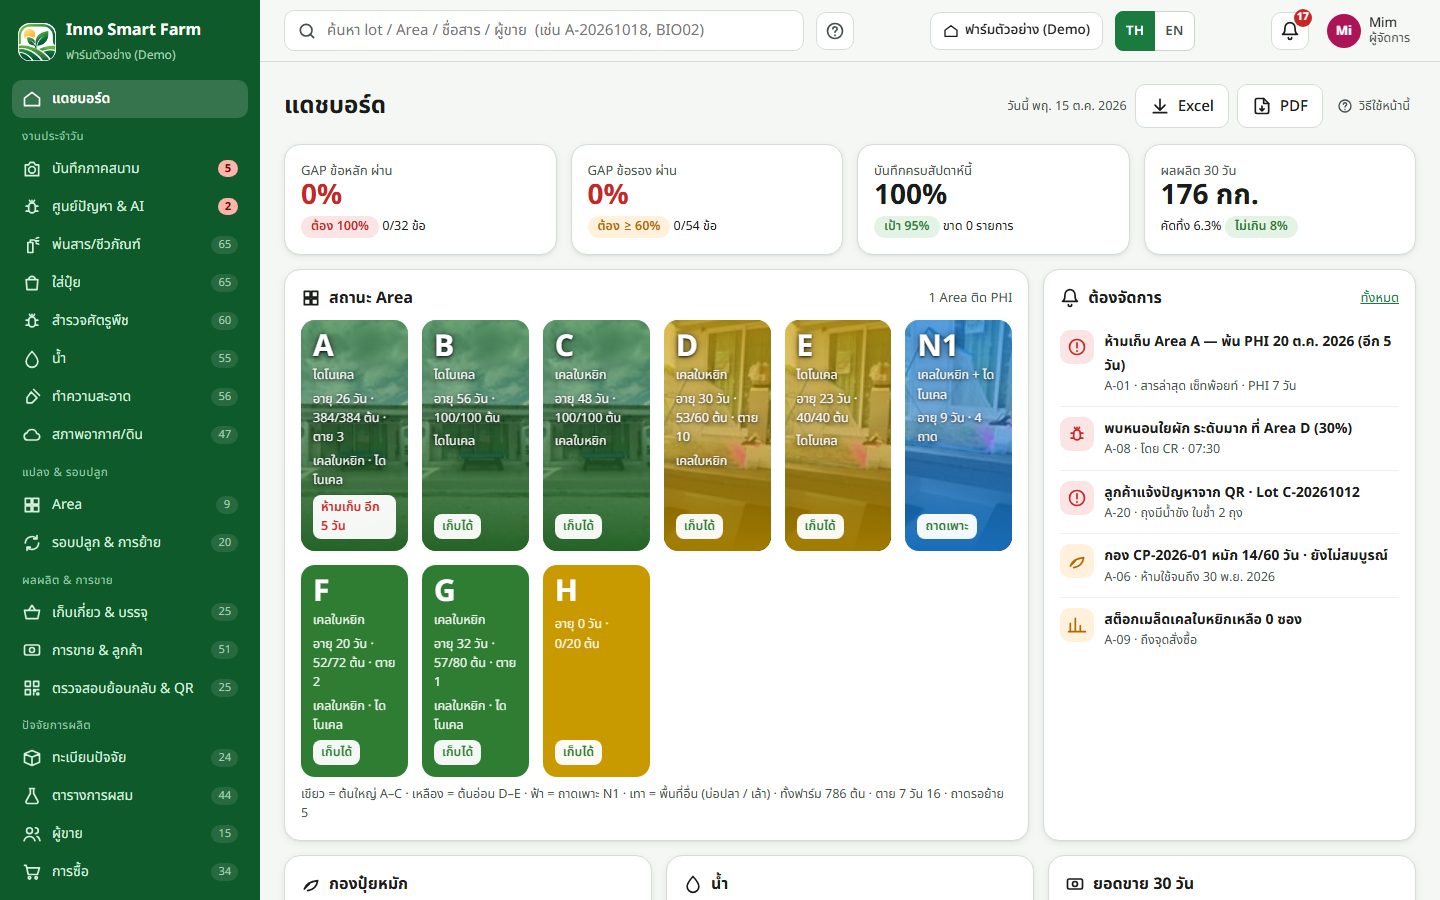Image resolution: width=1440 pixels, height=900 pixels.
Task: Open the Area A status card
Action: 354,435
